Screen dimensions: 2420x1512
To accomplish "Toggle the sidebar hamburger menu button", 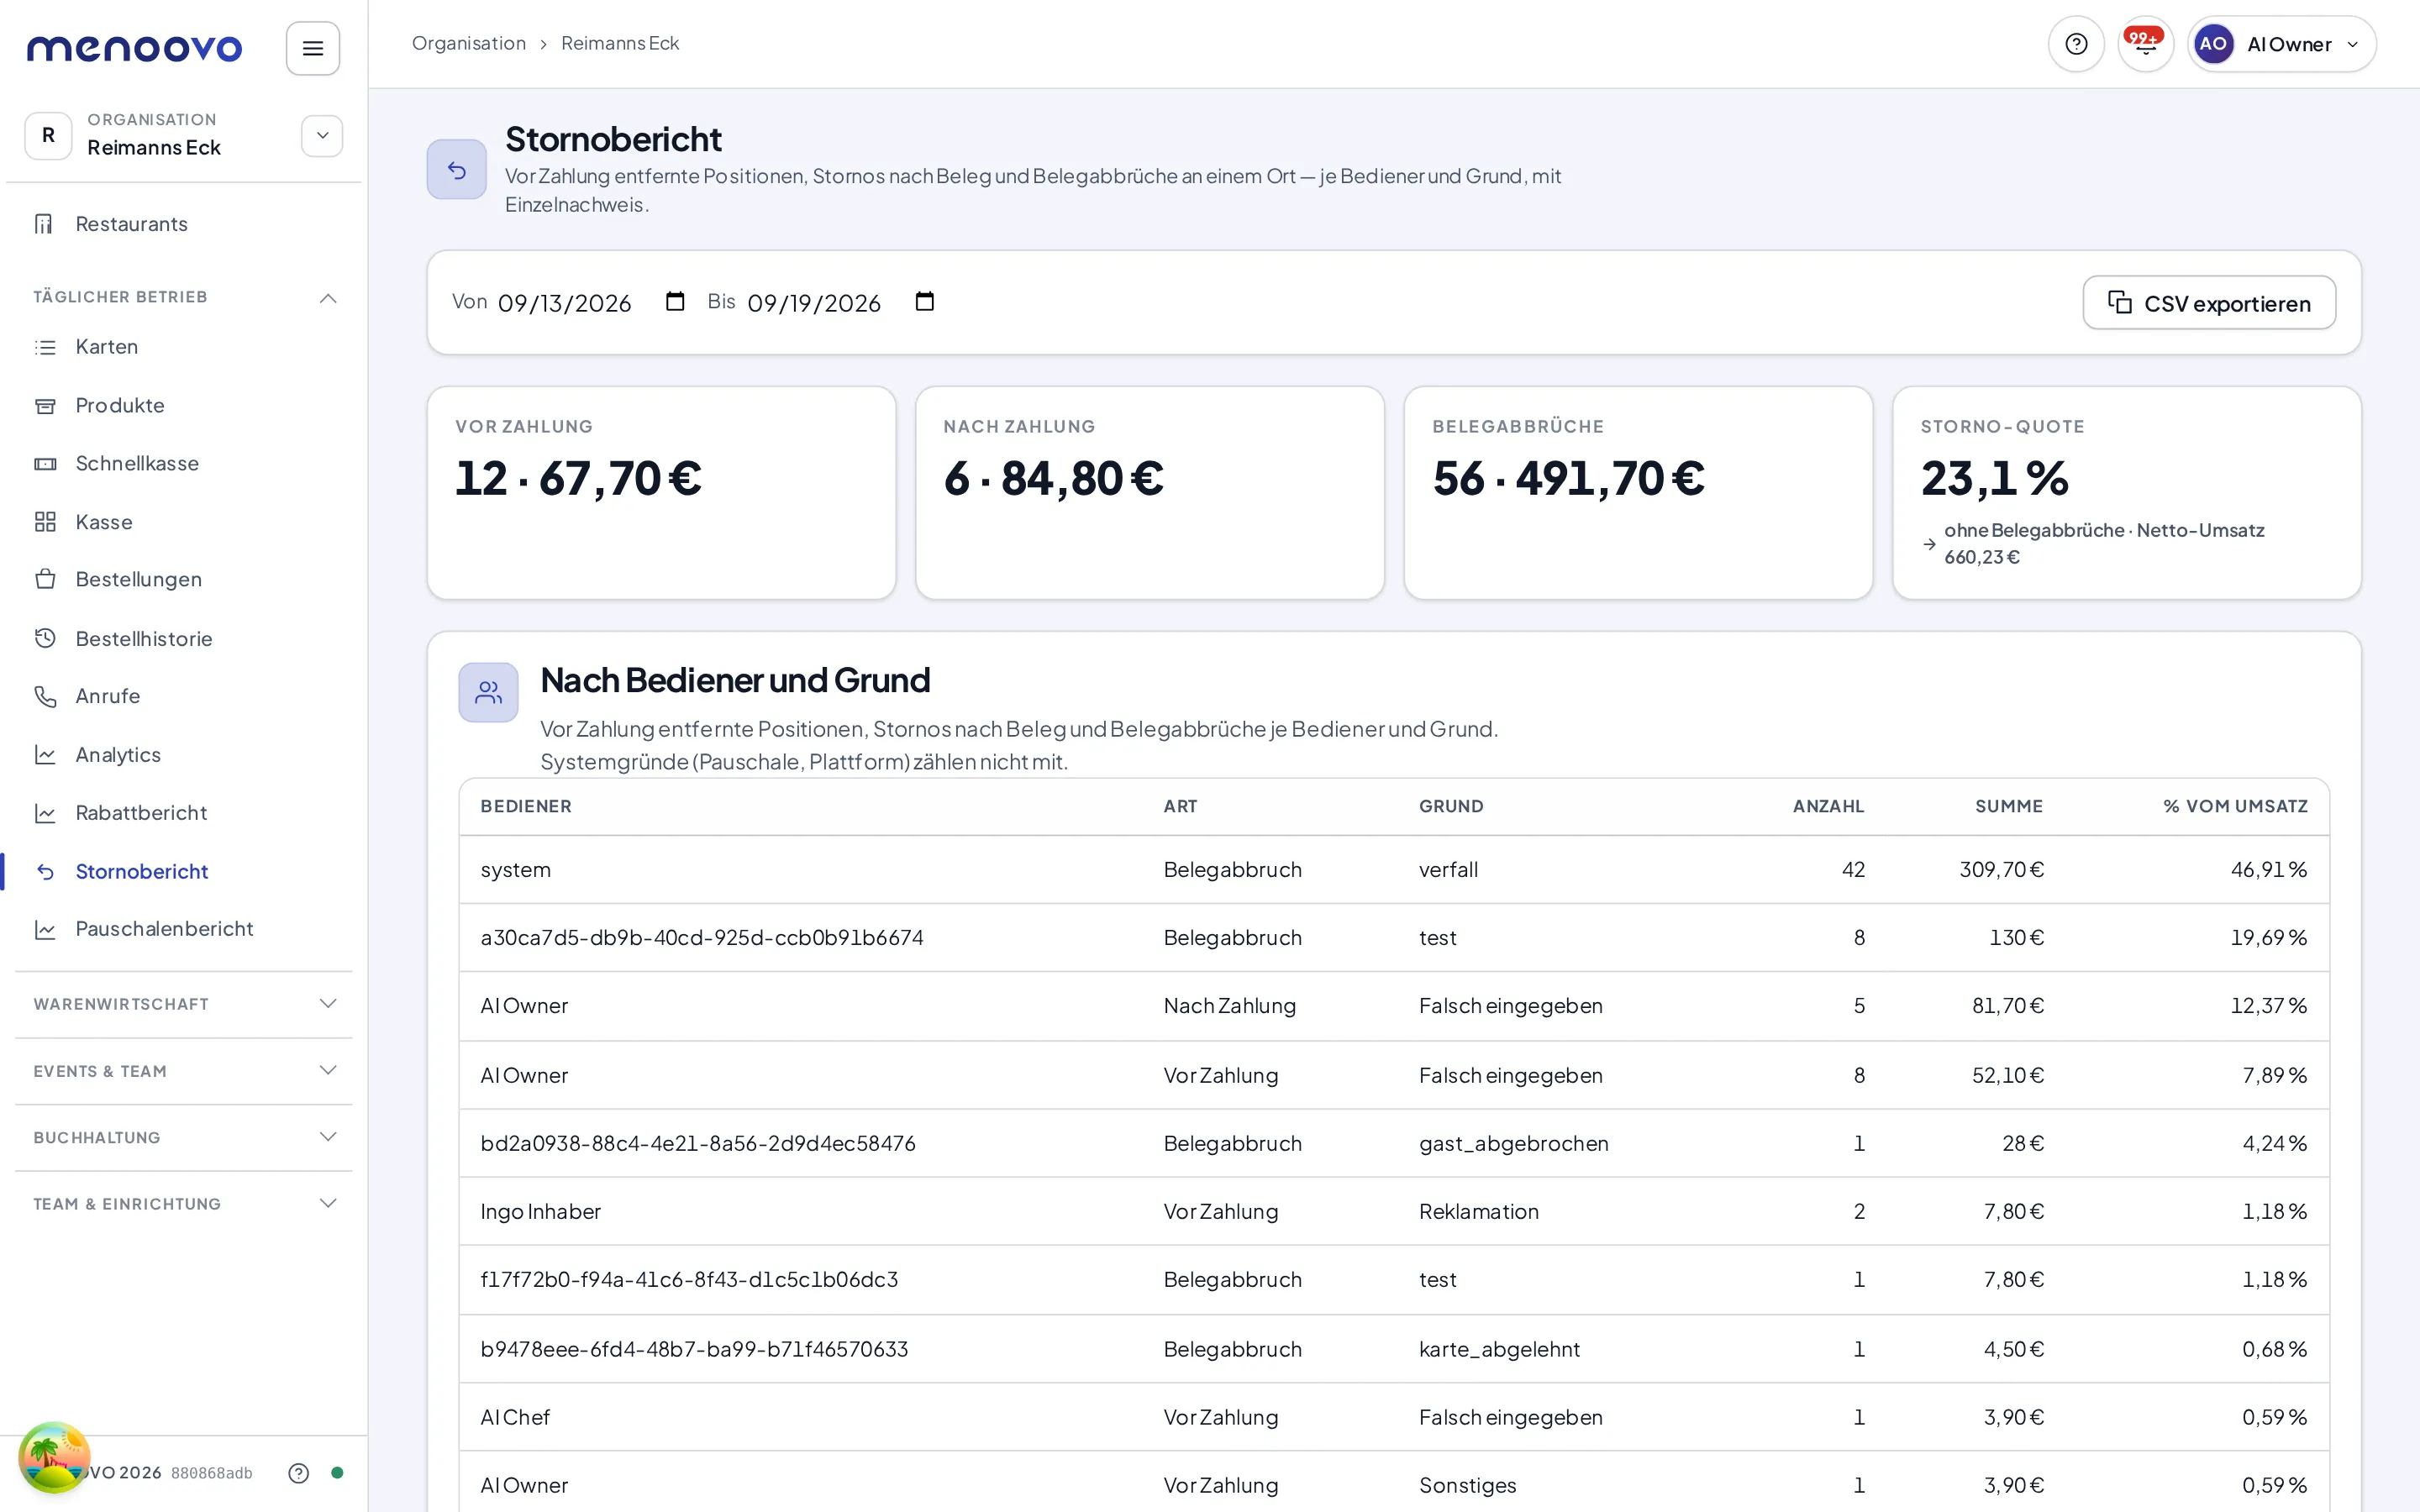I will coord(313,48).
